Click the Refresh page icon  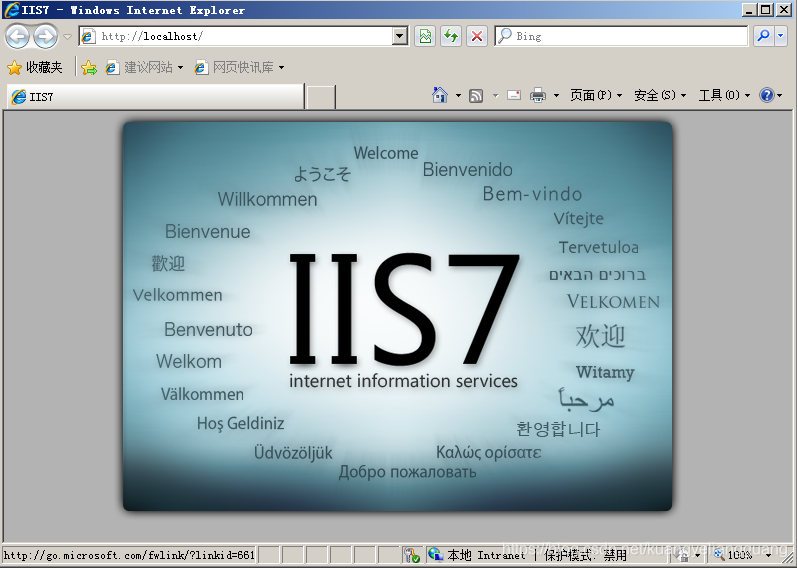(x=451, y=36)
